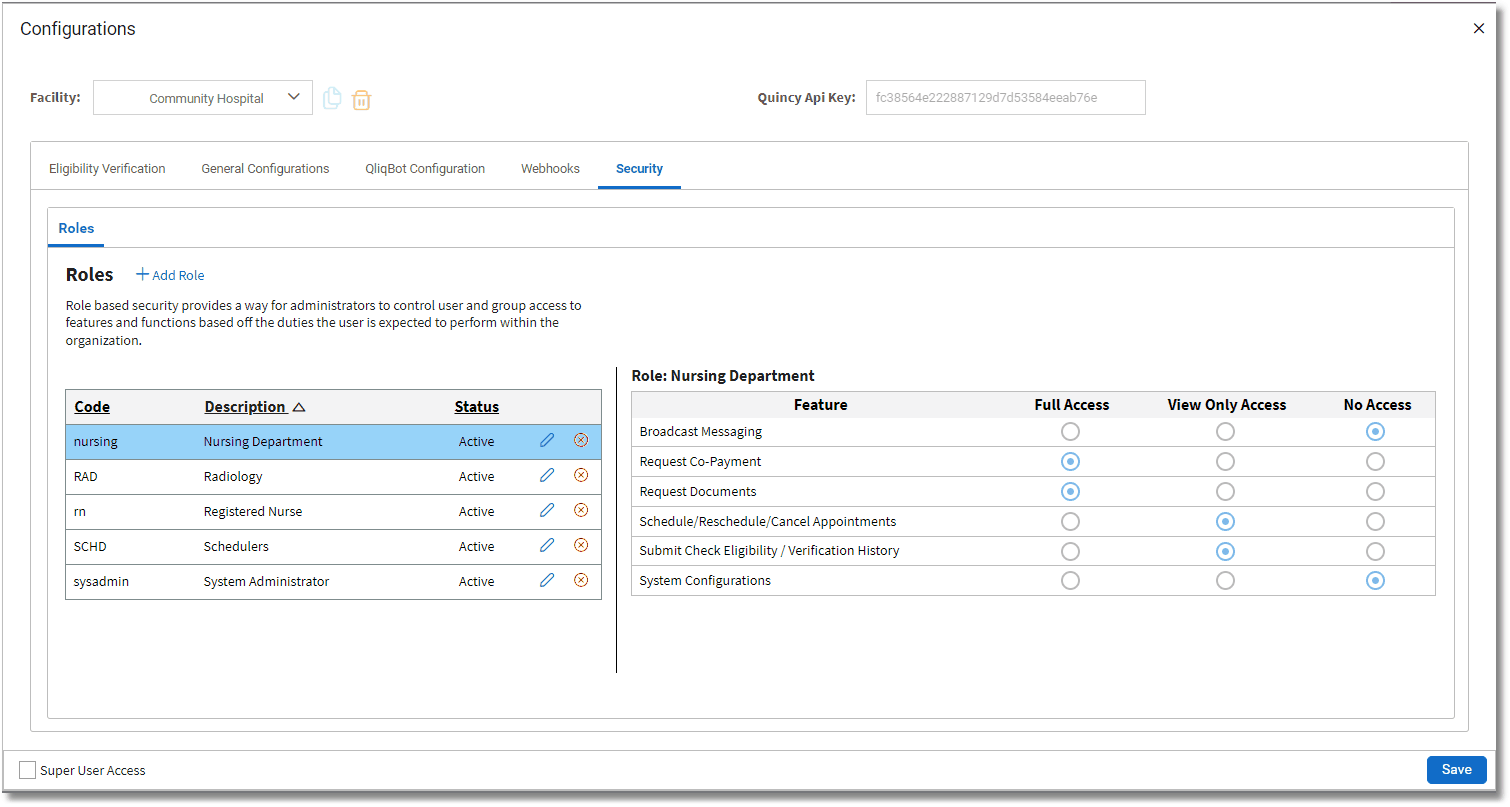Image resolution: width=1510 pixels, height=807 pixels.
Task: Close the Configurations dialog
Action: (x=1479, y=29)
